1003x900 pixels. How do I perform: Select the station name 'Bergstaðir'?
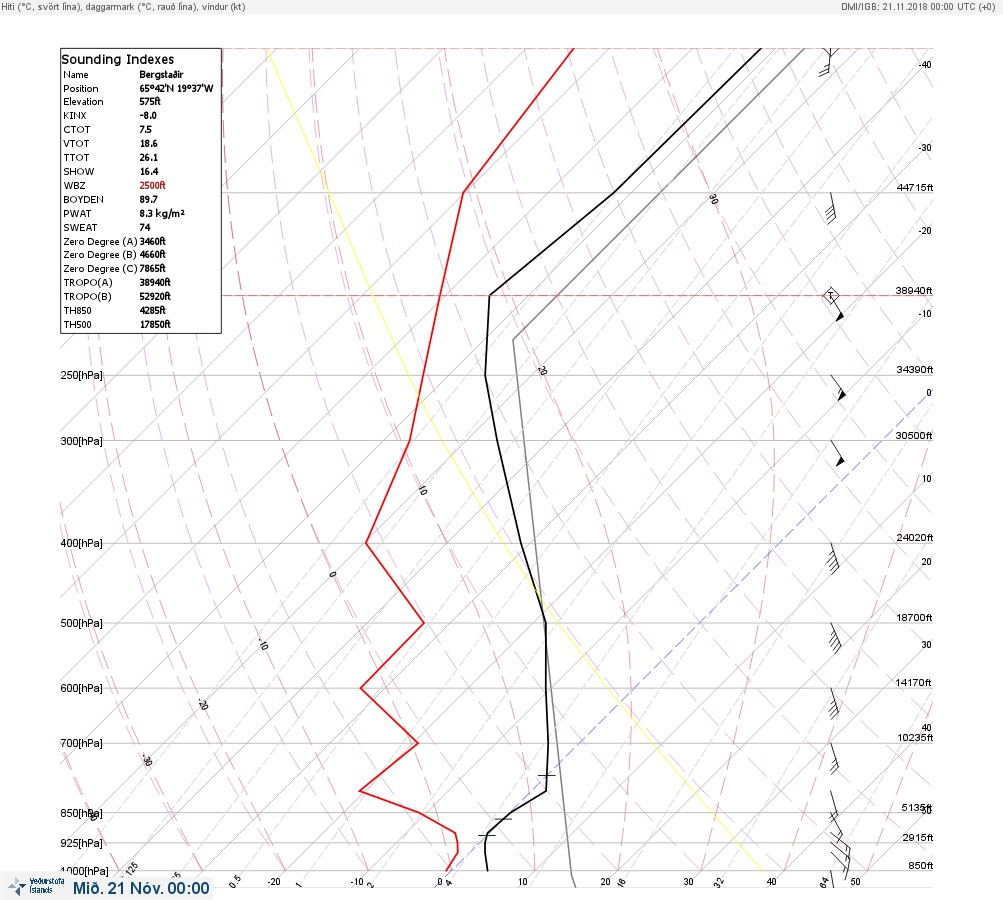pyautogui.click(x=161, y=75)
